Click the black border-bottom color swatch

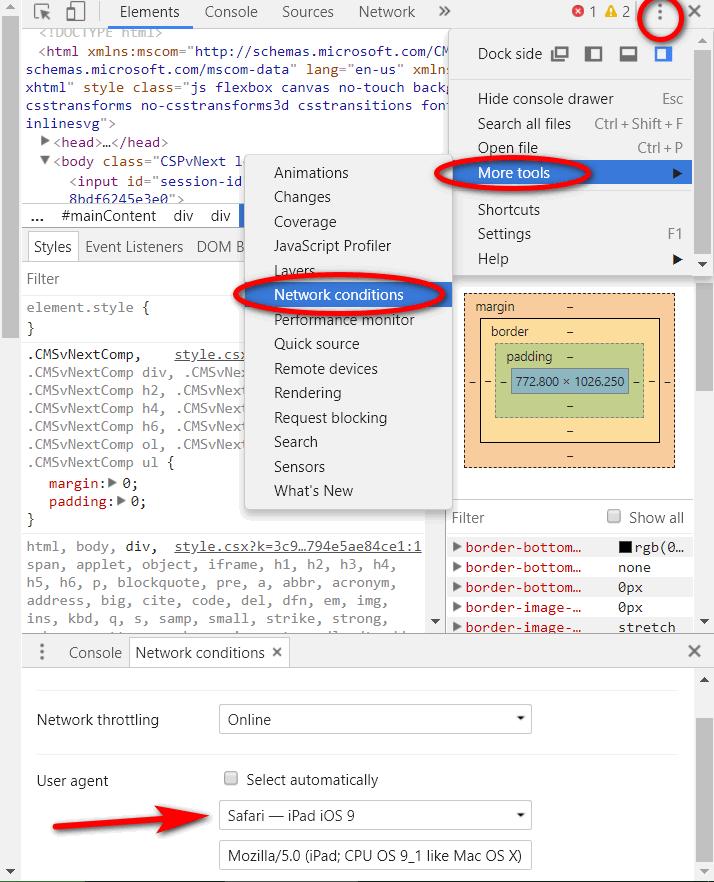(x=625, y=547)
